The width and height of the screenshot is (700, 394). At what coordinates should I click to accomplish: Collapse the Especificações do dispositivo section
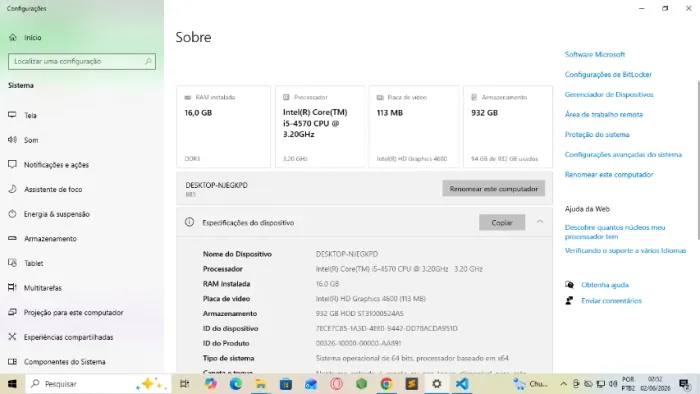tap(540, 222)
